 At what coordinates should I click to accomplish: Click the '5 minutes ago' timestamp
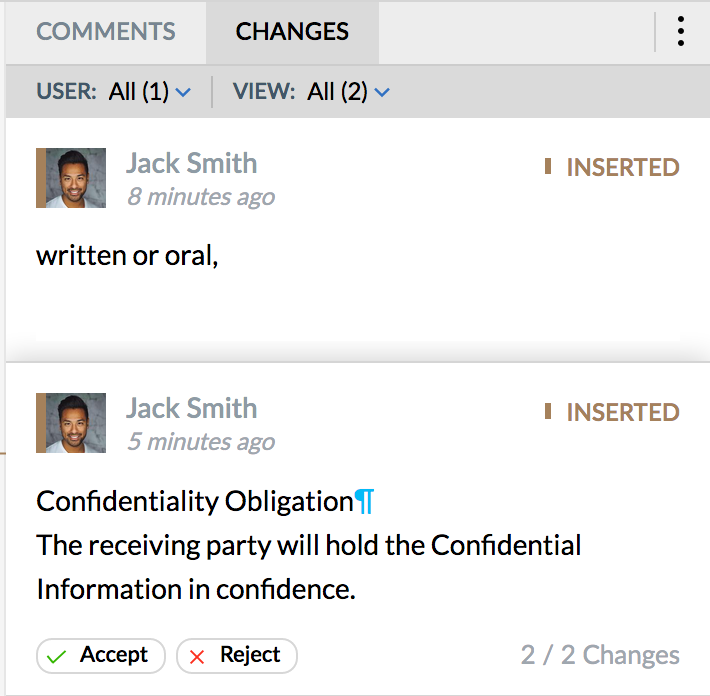[201, 442]
